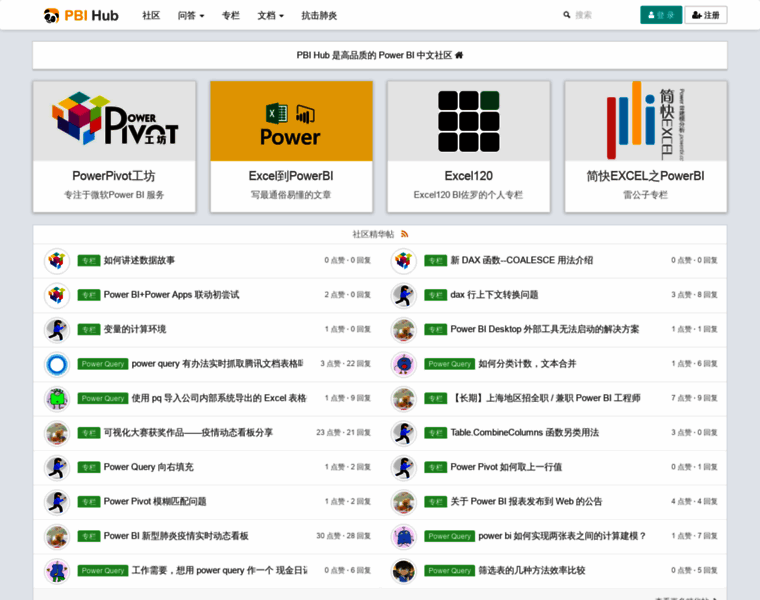Expand the 文档 dropdown menu
This screenshot has height=600, width=760.
(270, 16)
